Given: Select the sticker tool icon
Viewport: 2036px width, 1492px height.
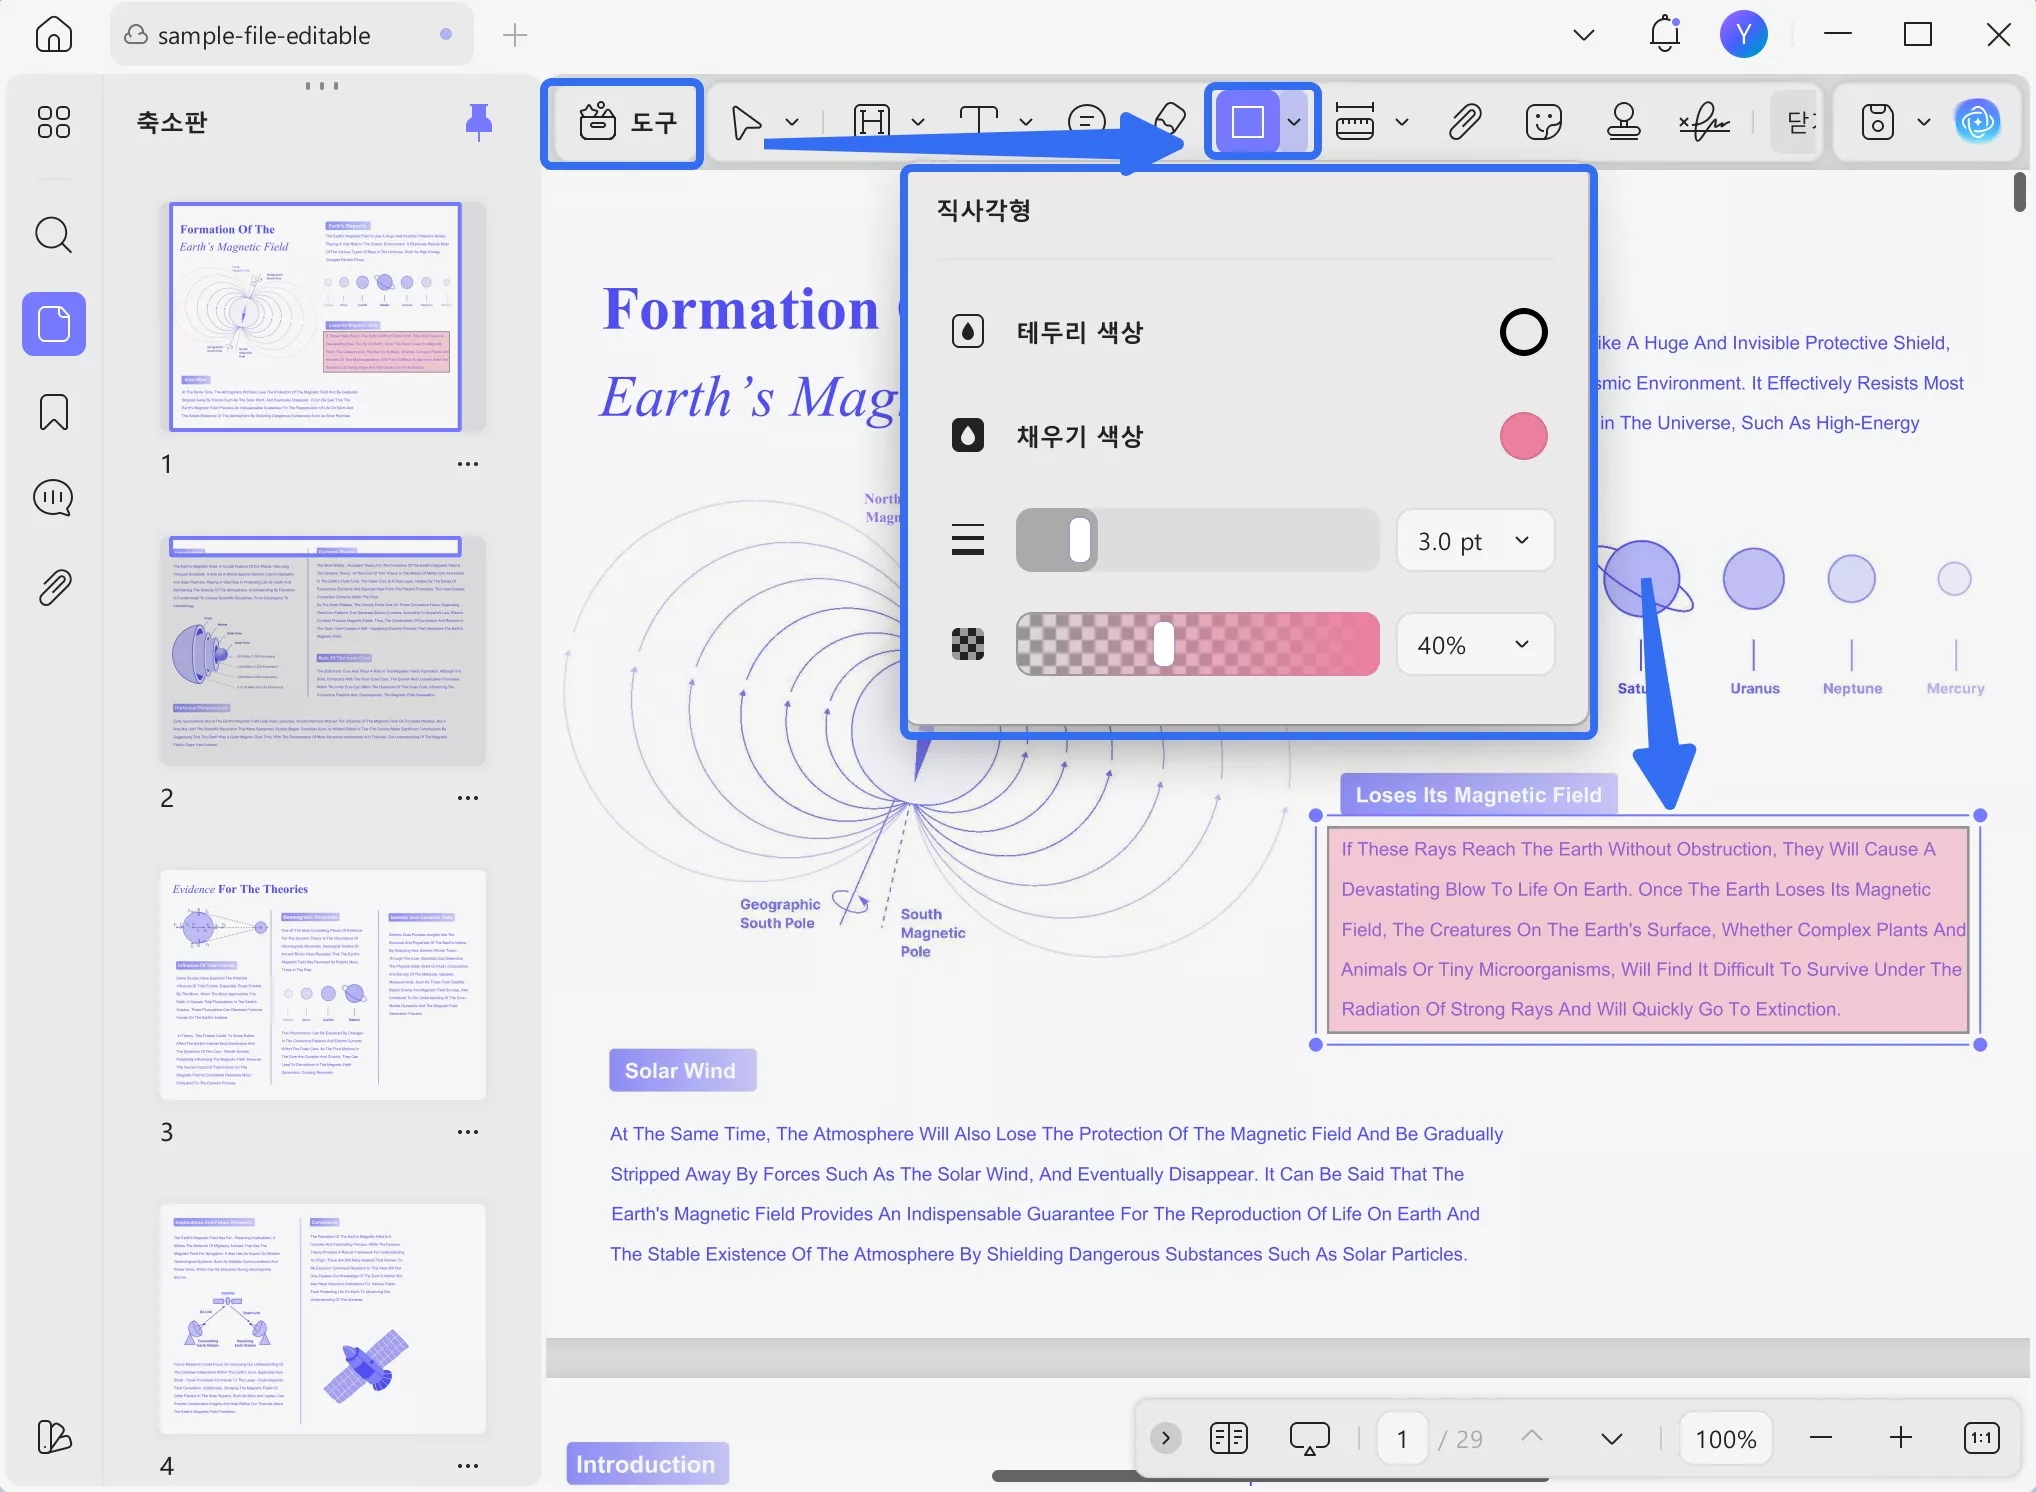Looking at the screenshot, I should coord(1543,122).
